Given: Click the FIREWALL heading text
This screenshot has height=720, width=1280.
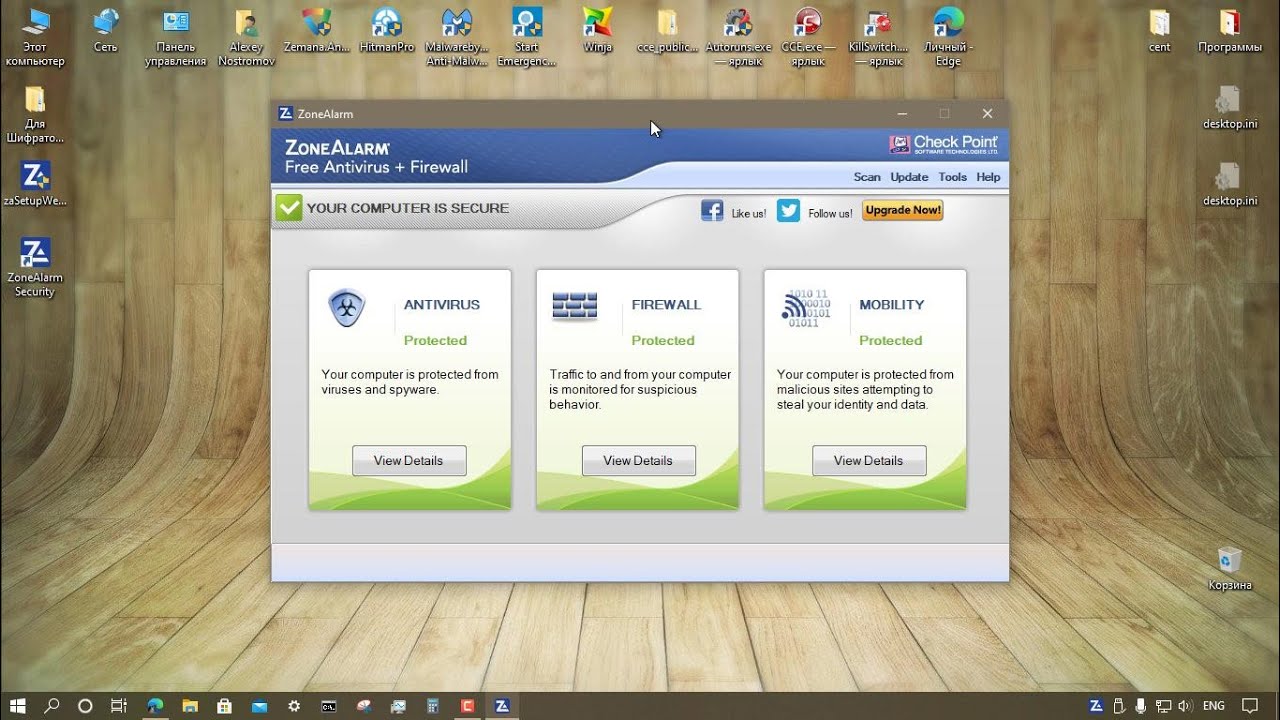Looking at the screenshot, I should [666, 305].
